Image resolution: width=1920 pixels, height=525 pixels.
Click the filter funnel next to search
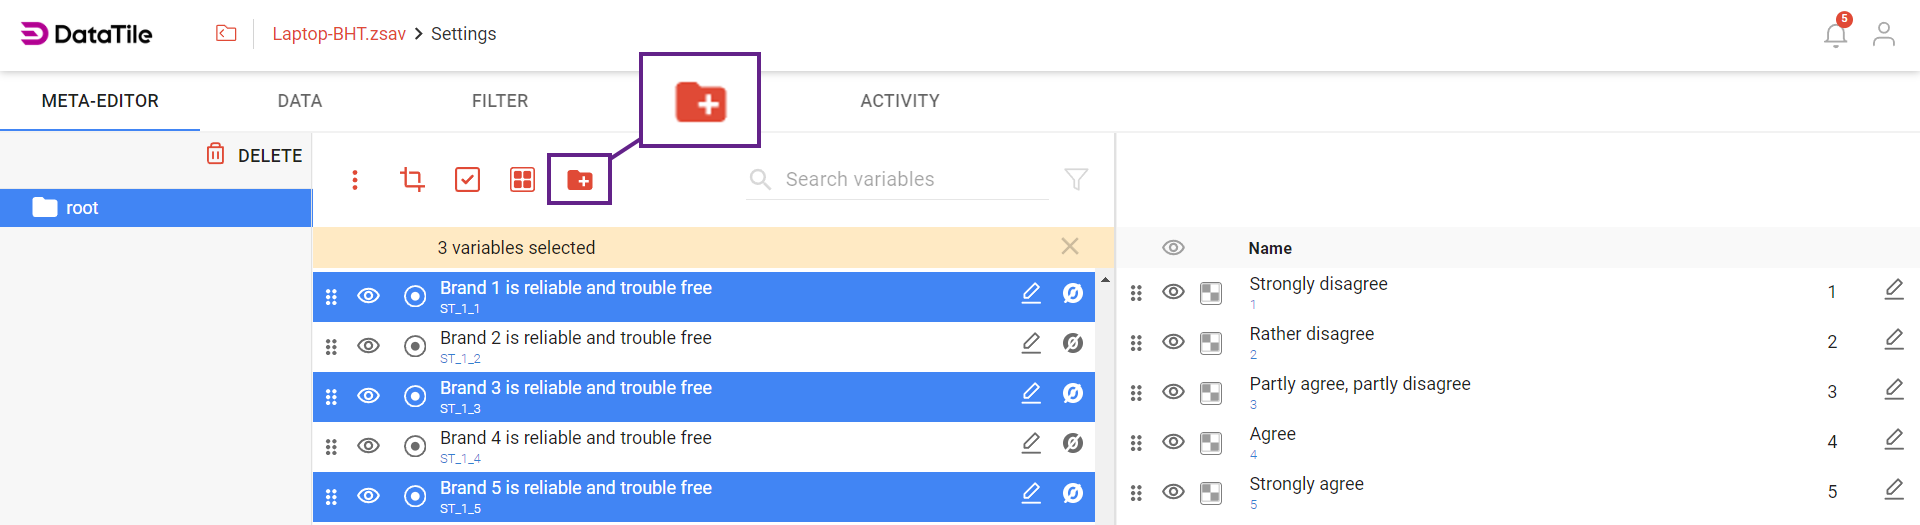tap(1076, 179)
